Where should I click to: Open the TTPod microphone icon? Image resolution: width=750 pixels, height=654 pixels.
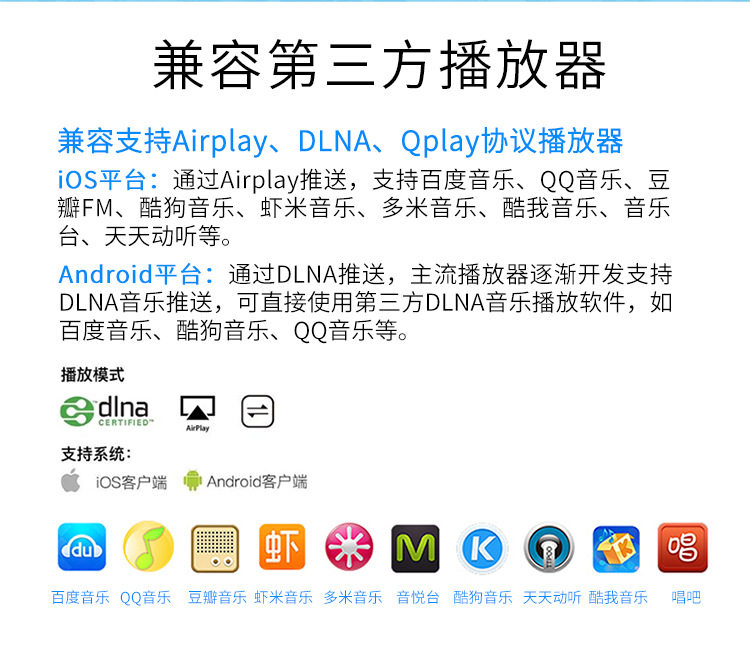coord(549,548)
